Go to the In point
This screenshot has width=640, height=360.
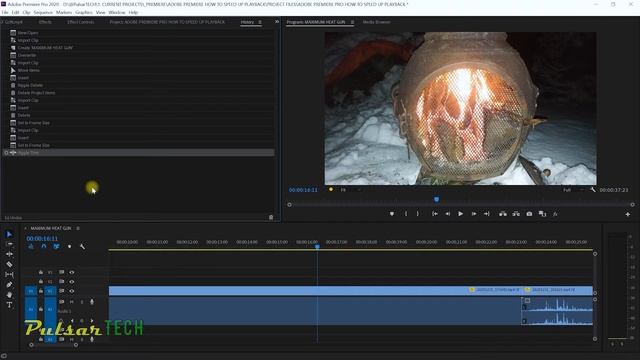pyautogui.click(x=435, y=214)
